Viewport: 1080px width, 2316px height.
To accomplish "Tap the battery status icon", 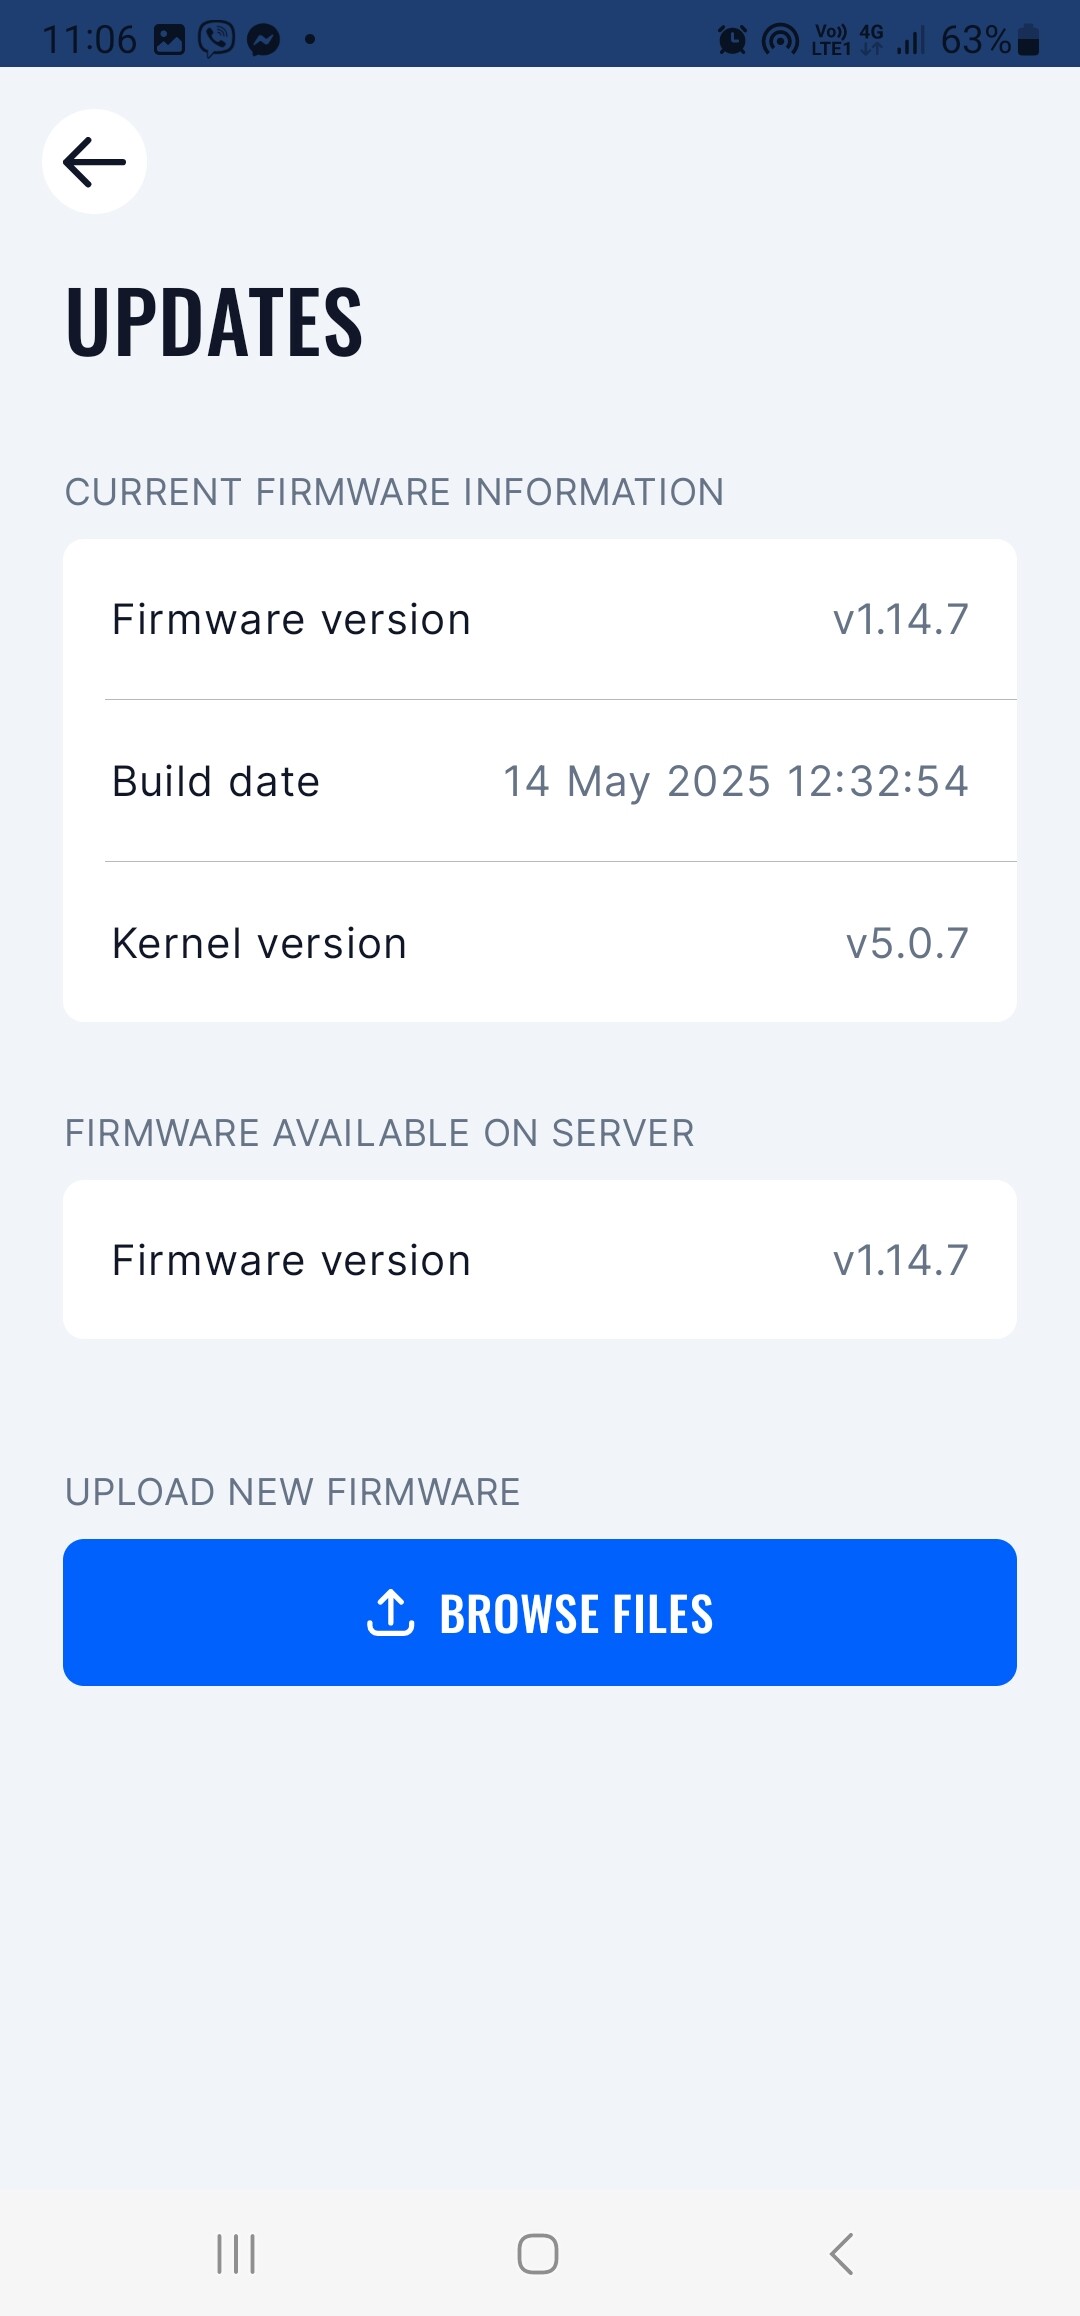I will (x=1028, y=40).
